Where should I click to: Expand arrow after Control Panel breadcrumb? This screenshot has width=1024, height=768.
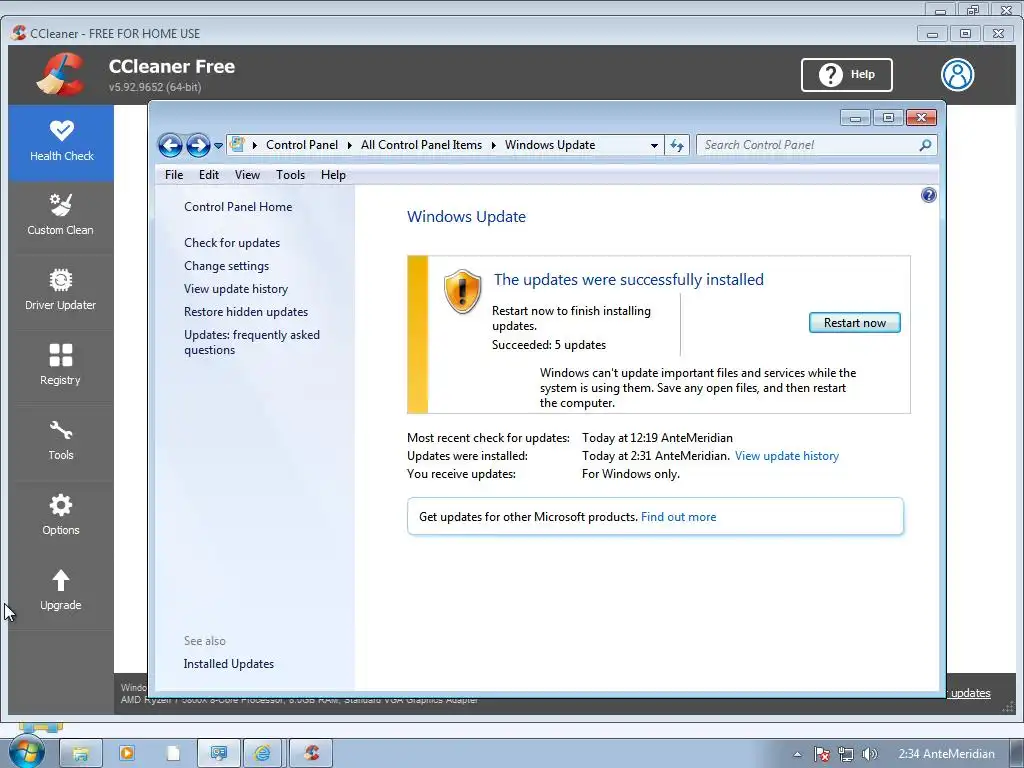point(349,145)
